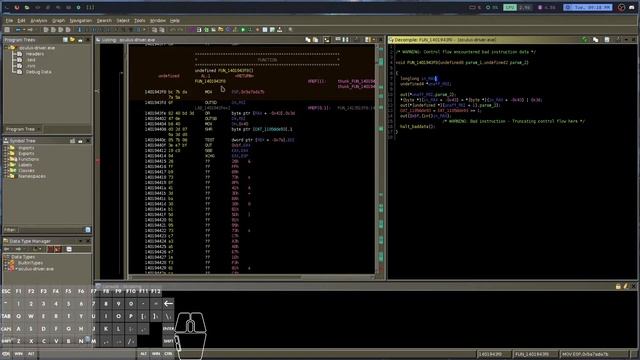Click the first copy icon in Listing header
Image resolution: width=640 pixels, height=360 pixels.
pos(308,40)
